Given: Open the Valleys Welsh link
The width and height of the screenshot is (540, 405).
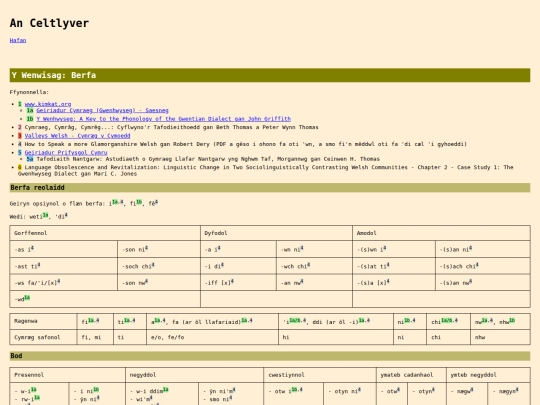Looking at the screenshot, I should [x=77, y=136].
